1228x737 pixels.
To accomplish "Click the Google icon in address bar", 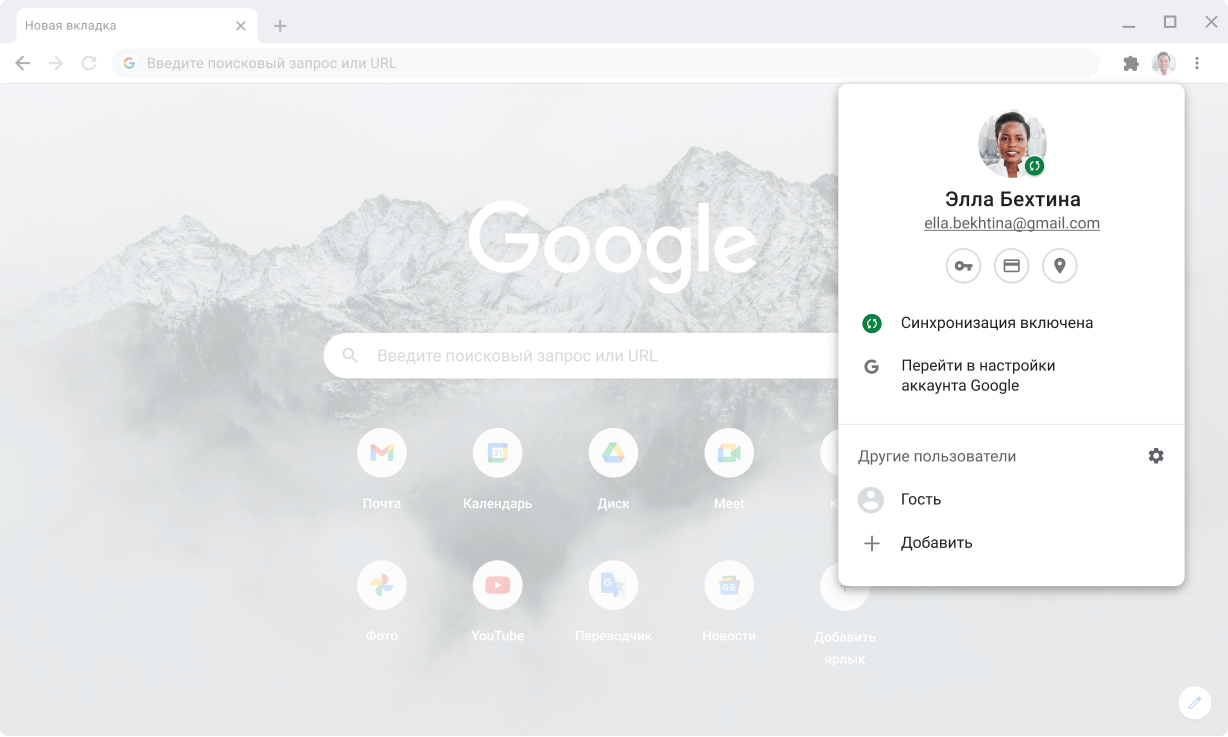I will [x=129, y=63].
